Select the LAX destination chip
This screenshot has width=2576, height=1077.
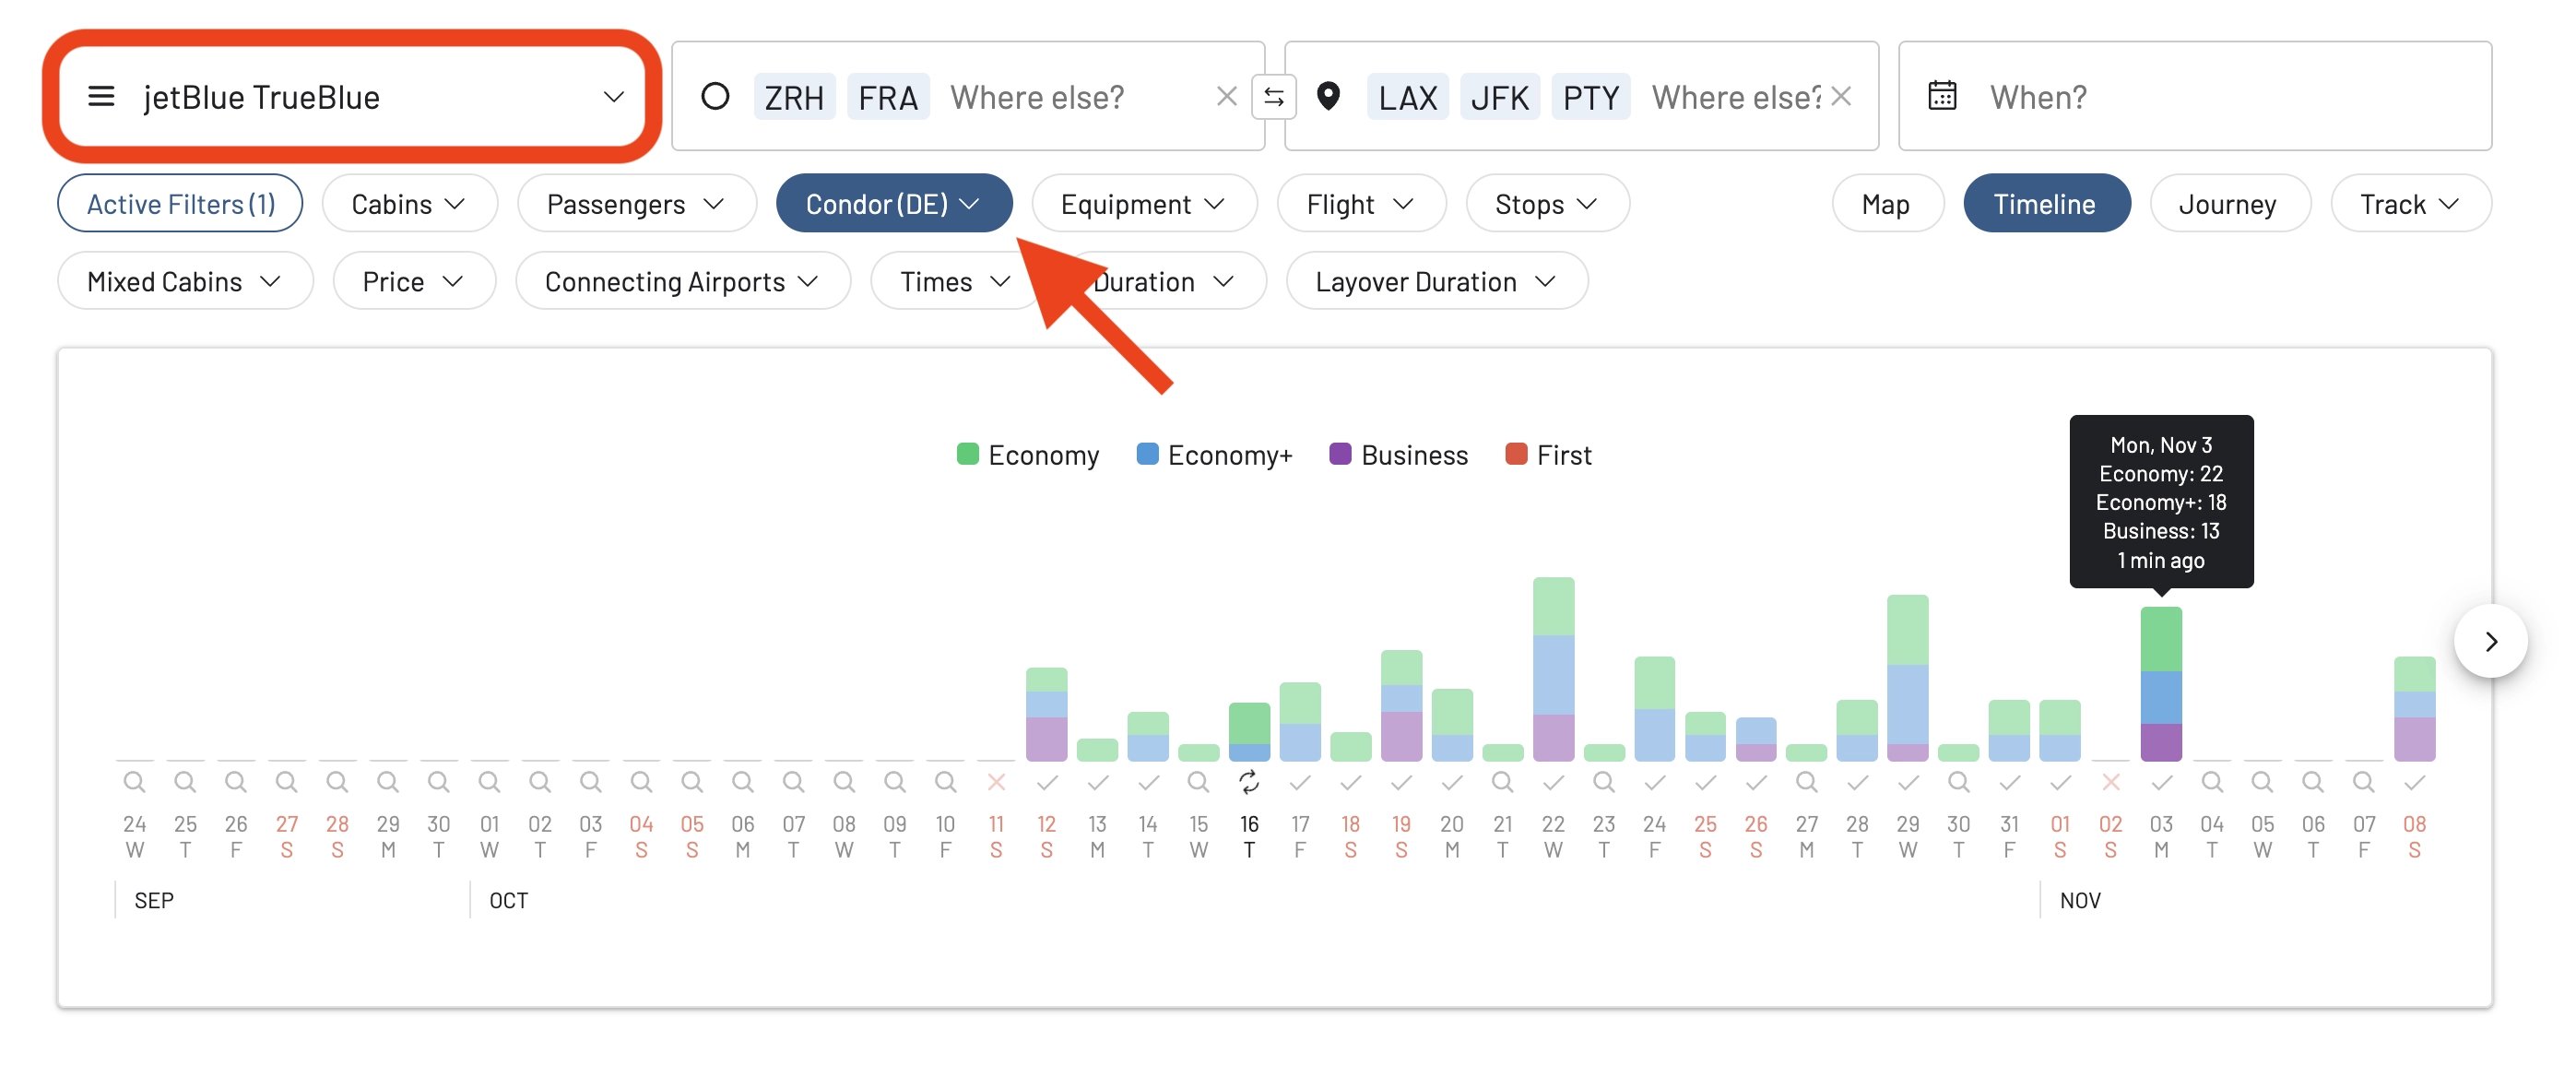(1407, 97)
